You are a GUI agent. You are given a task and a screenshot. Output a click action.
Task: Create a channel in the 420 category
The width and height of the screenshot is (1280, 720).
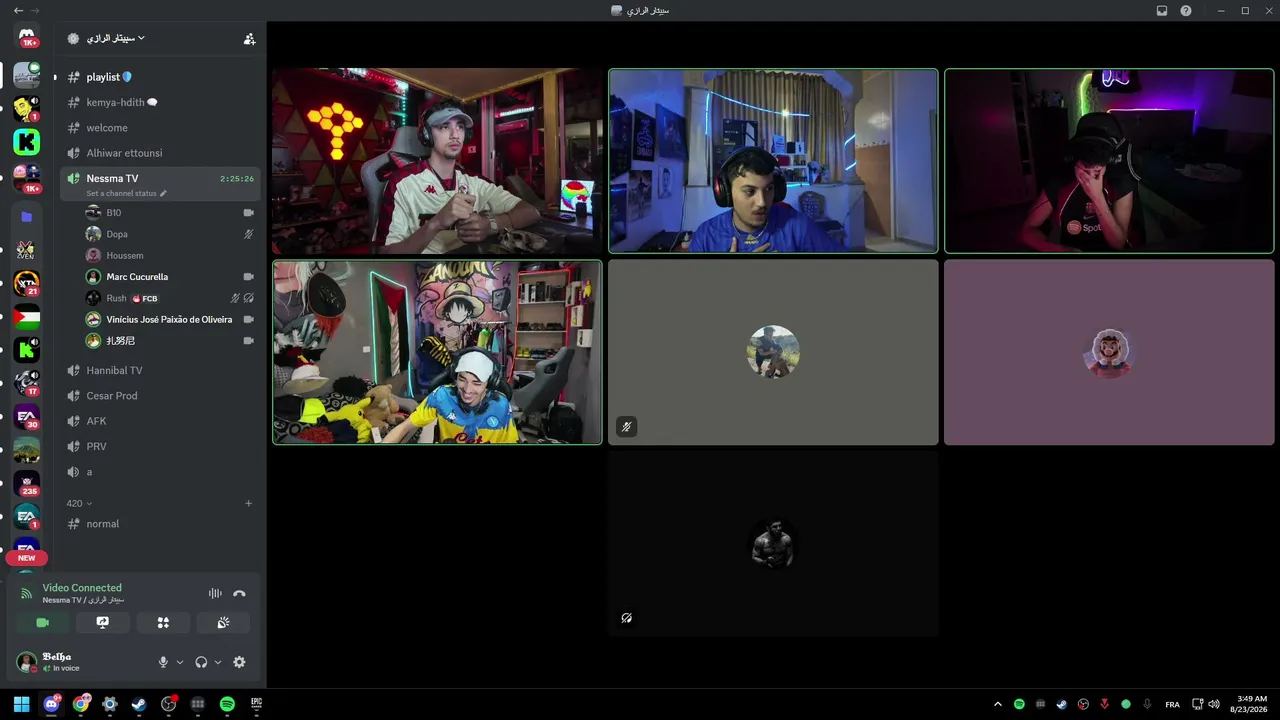coord(249,503)
